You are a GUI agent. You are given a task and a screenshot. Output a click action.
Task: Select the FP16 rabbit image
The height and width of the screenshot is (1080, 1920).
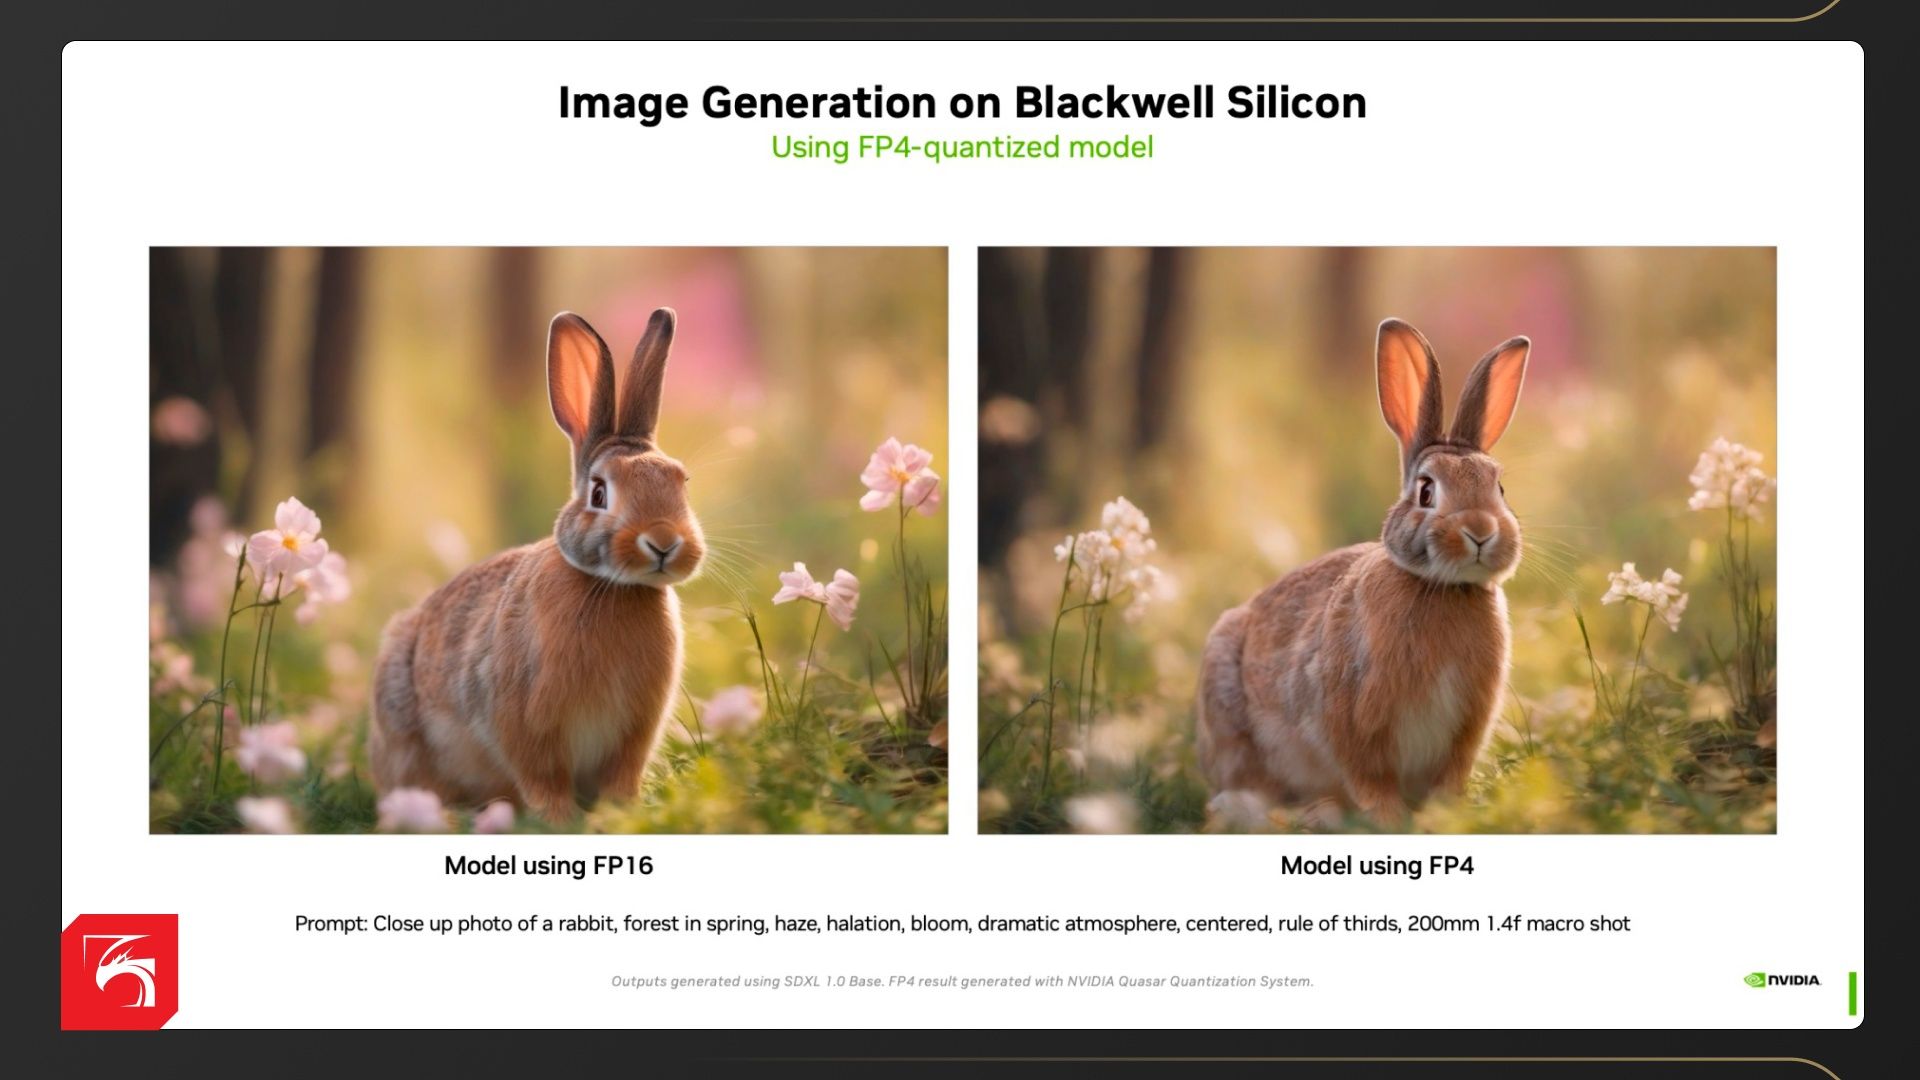click(548, 540)
